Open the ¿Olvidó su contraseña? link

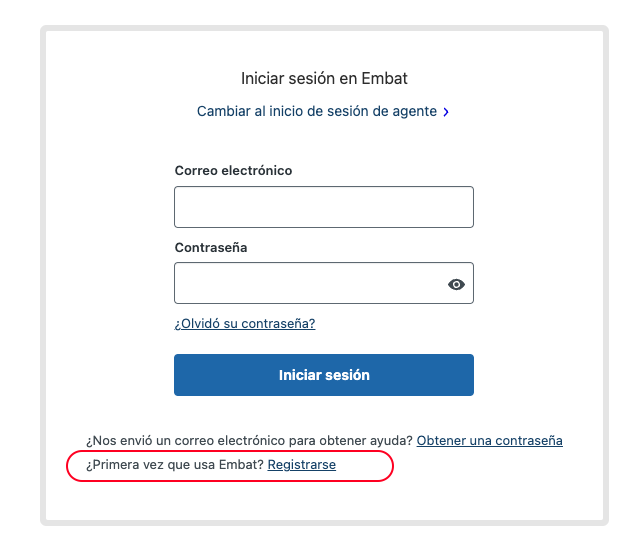[245, 323]
